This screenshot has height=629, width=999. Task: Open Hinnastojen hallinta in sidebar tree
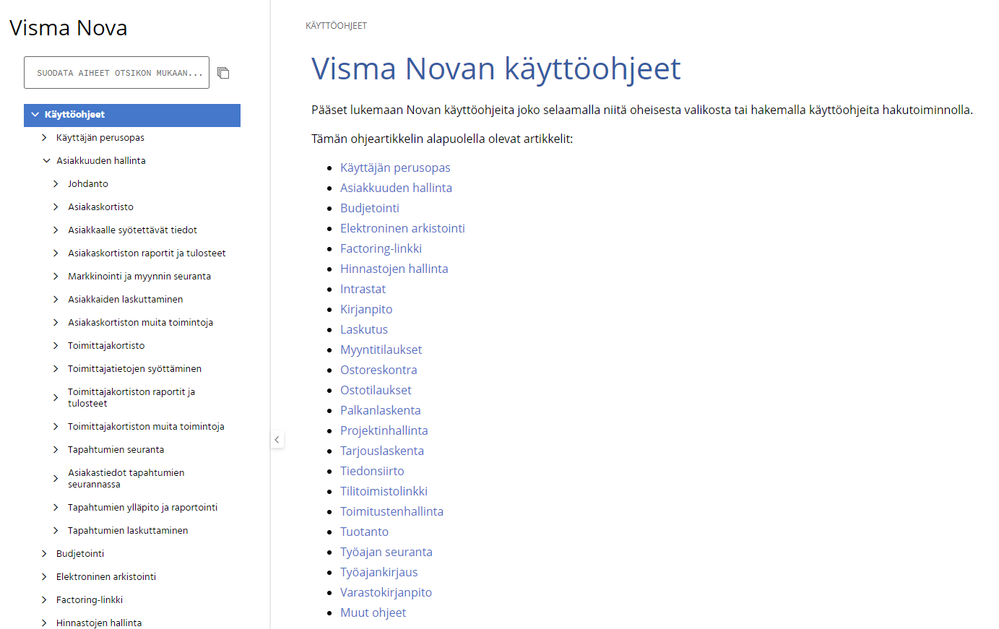[x=99, y=623]
